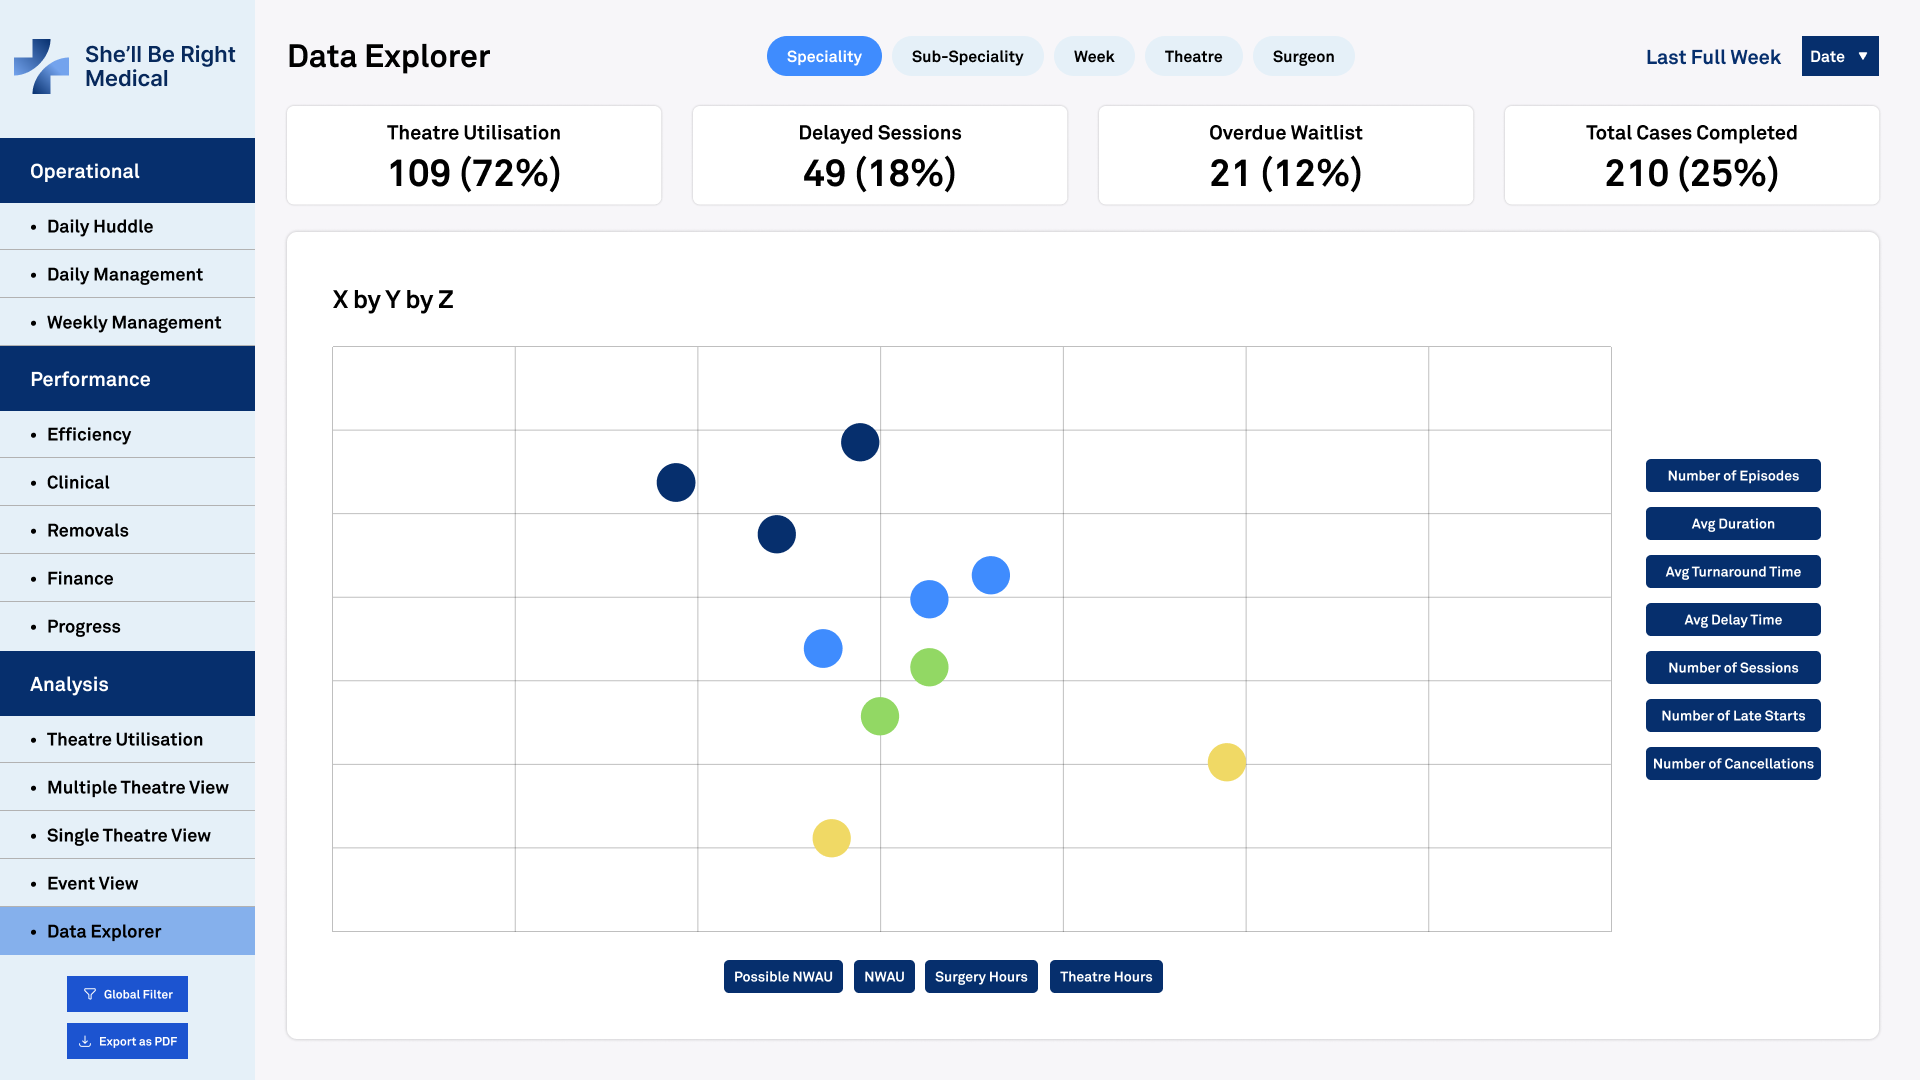Navigate to Removals
Image resolution: width=1920 pixels, height=1080 pixels.
tap(127, 530)
